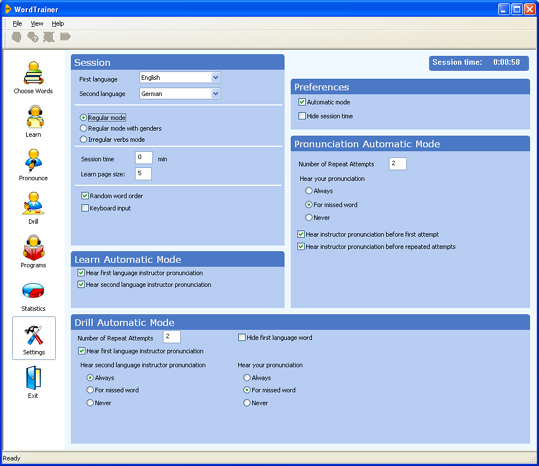Toggle Drill Hear first language instructor pronunciation

(x=82, y=351)
